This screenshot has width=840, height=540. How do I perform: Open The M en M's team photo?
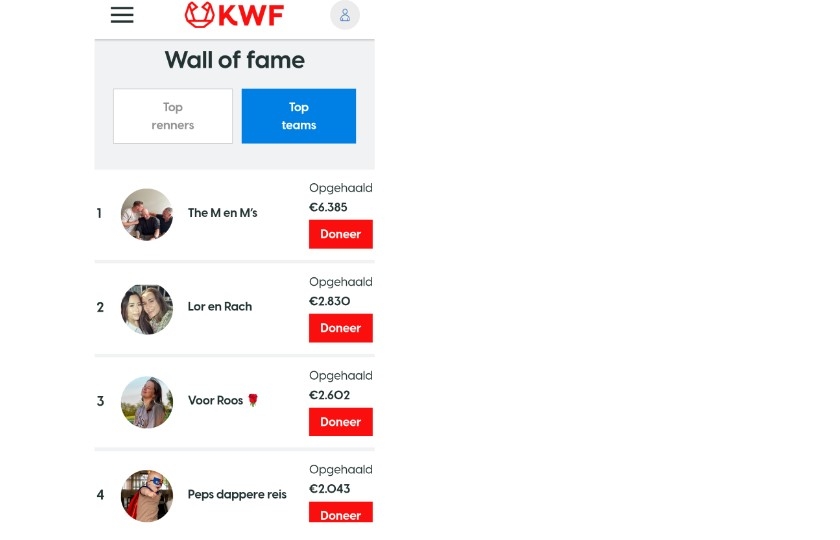(x=147, y=214)
